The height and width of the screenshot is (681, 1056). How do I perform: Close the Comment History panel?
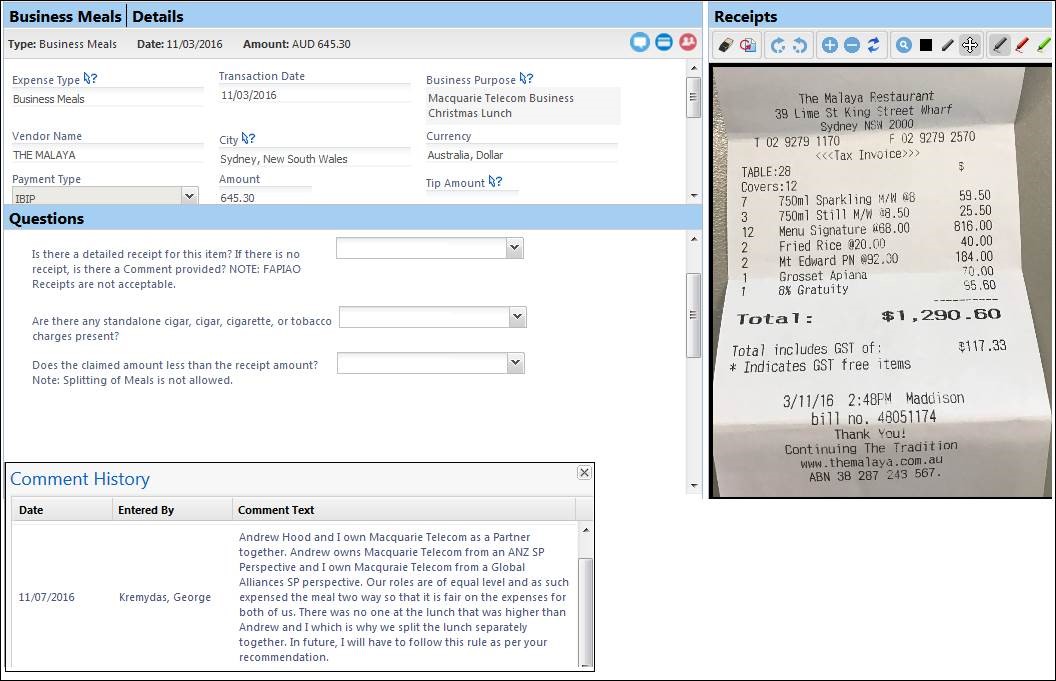pos(584,473)
